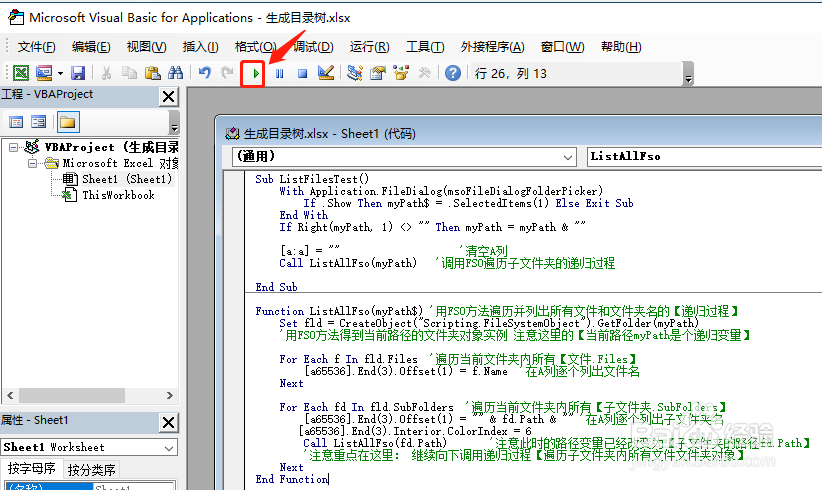This screenshot has width=822, height=490.
Task: Click the 'Sub ListFilesTest()' code line
Action: (312, 179)
